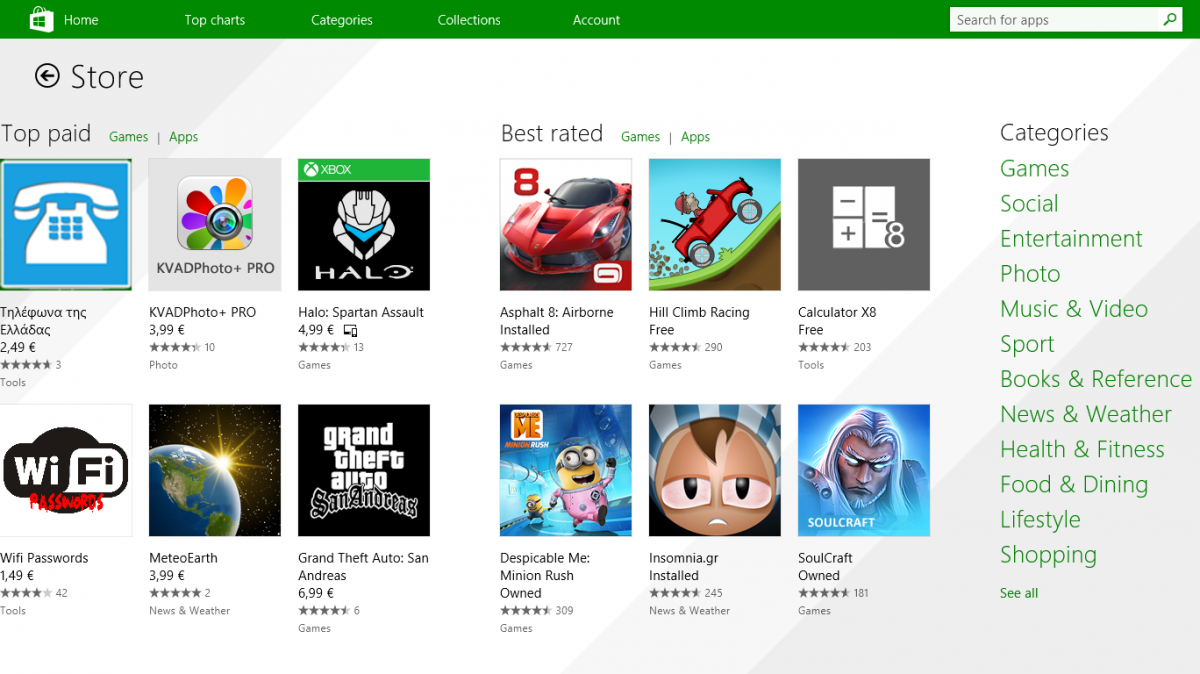Open the Photo category
Screen dimensions: 1200x674
[1030, 273]
